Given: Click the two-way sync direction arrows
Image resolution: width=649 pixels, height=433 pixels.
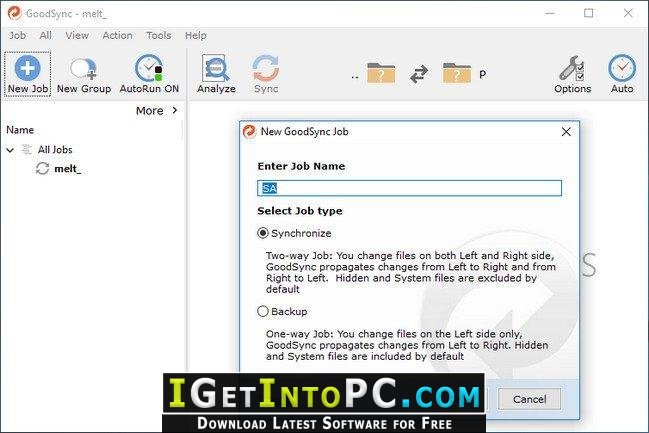Looking at the screenshot, I should pyautogui.click(x=419, y=75).
